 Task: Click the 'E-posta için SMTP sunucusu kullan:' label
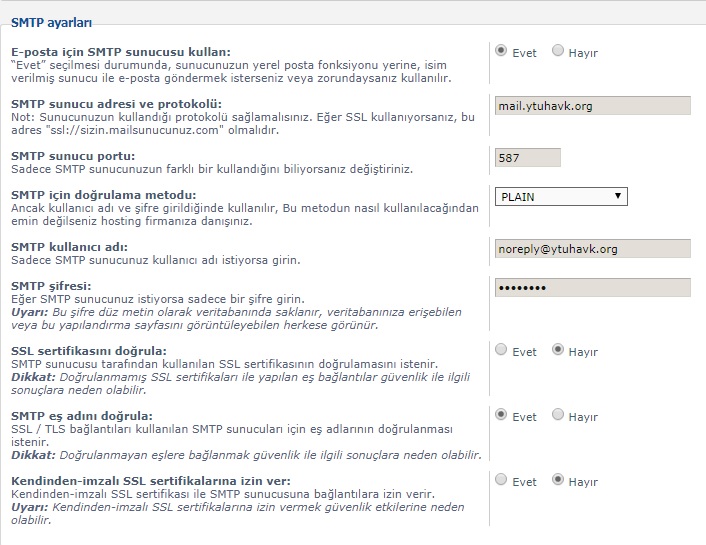121,52
